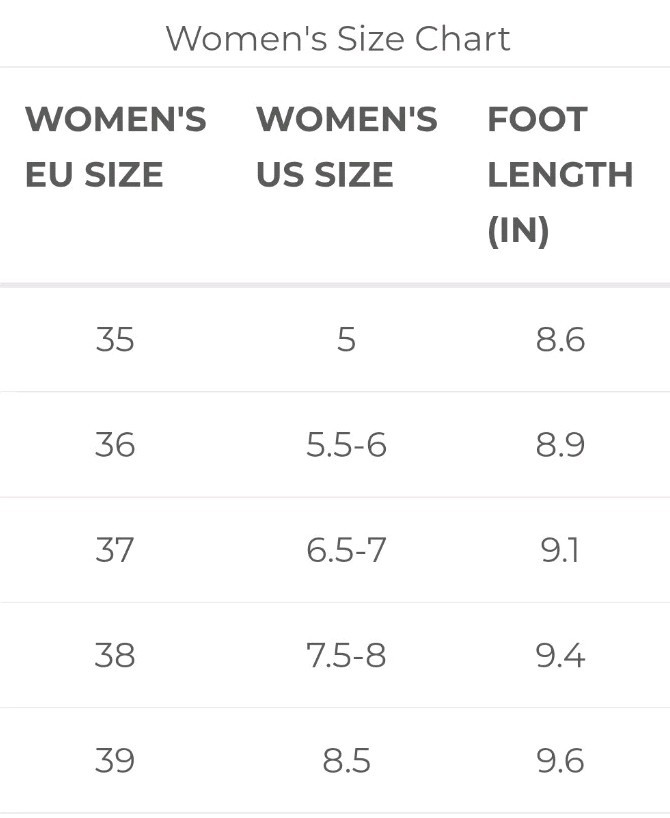This screenshot has height=818, width=670.
Task: Click the Foot Length (IN) column header
Action: click(559, 175)
